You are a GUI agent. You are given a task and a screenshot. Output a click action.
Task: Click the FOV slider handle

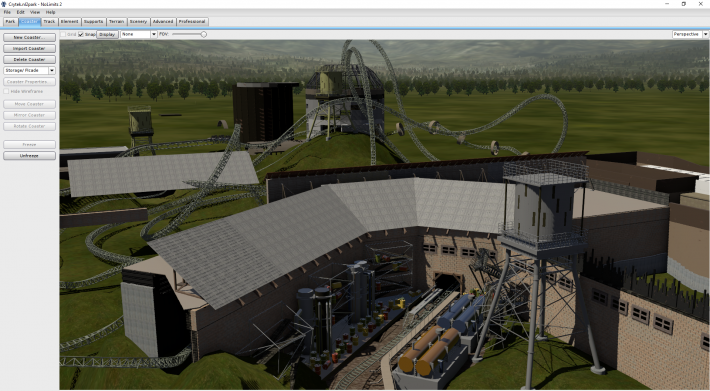[x=204, y=34]
